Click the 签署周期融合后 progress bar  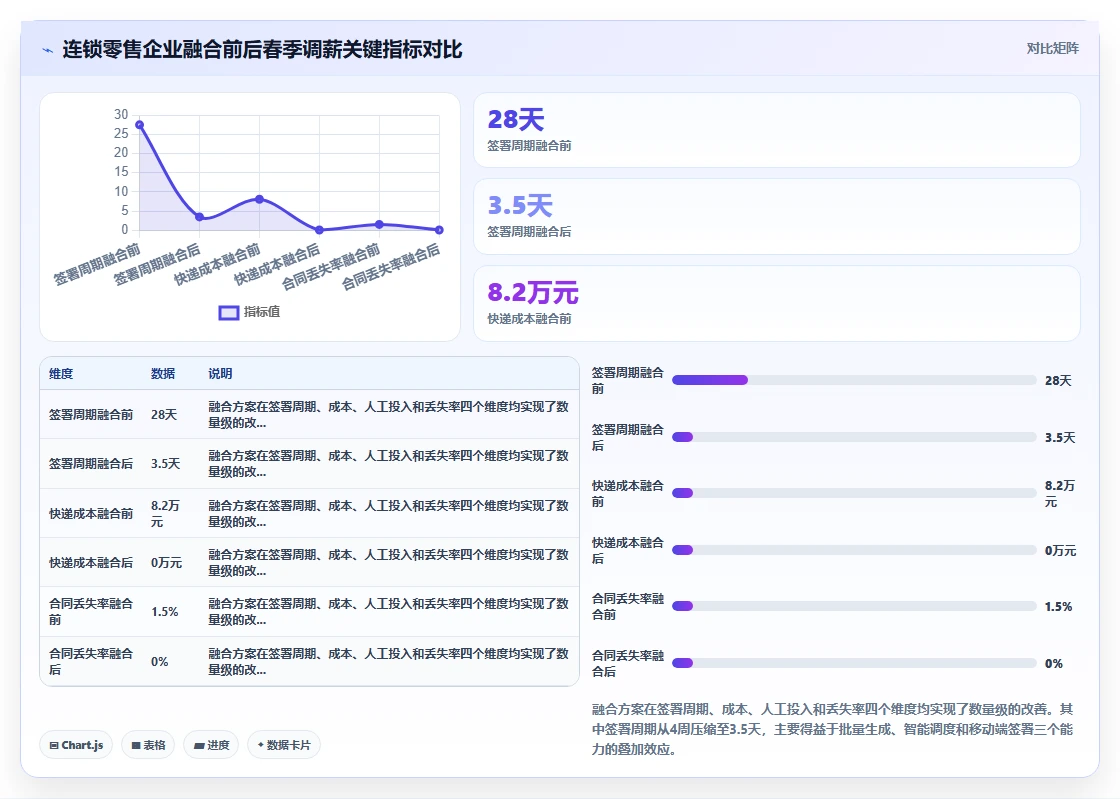click(854, 437)
